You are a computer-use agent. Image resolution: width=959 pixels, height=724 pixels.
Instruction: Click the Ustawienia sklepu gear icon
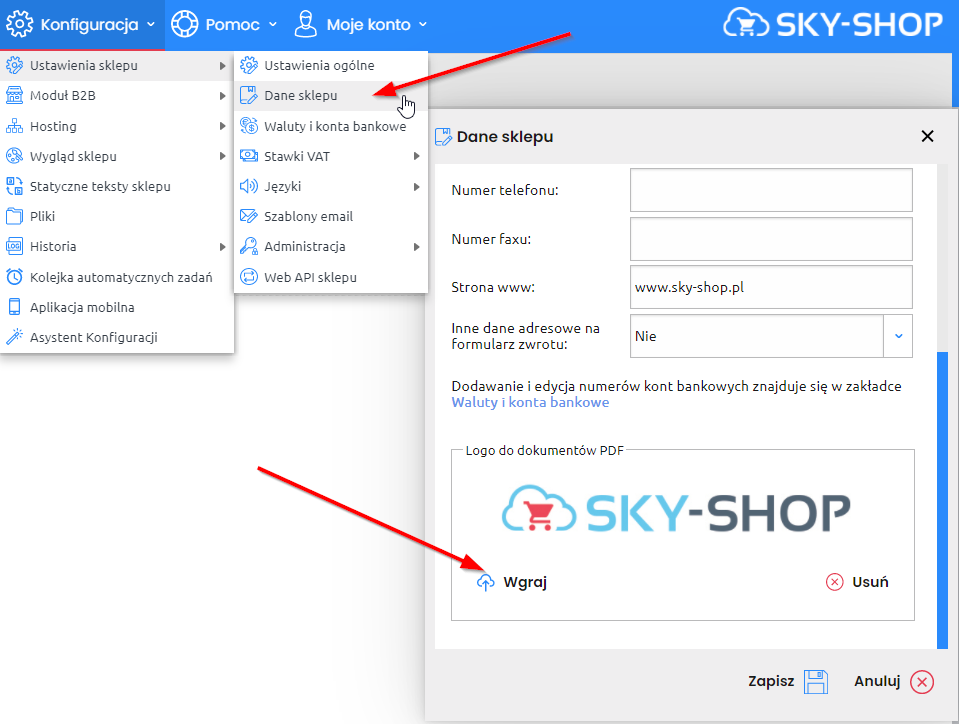pyautogui.click(x=14, y=65)
